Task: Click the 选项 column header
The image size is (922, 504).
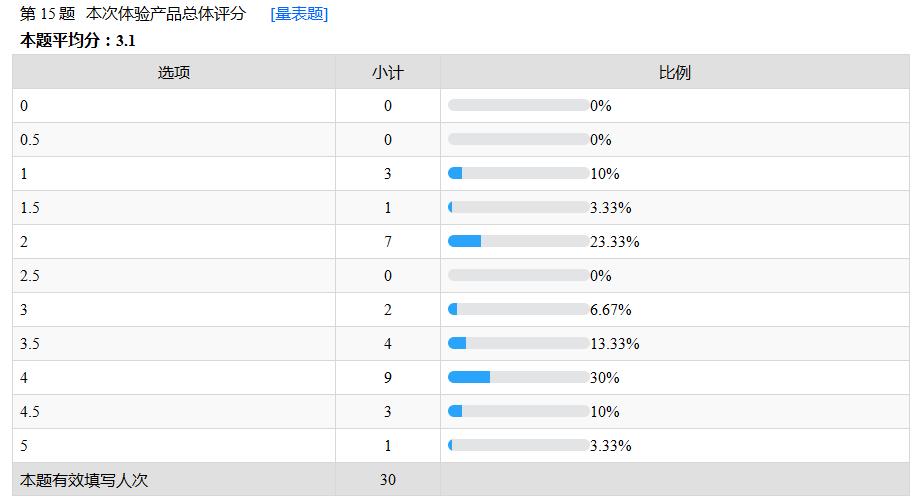Action: (x=174, y=72)
